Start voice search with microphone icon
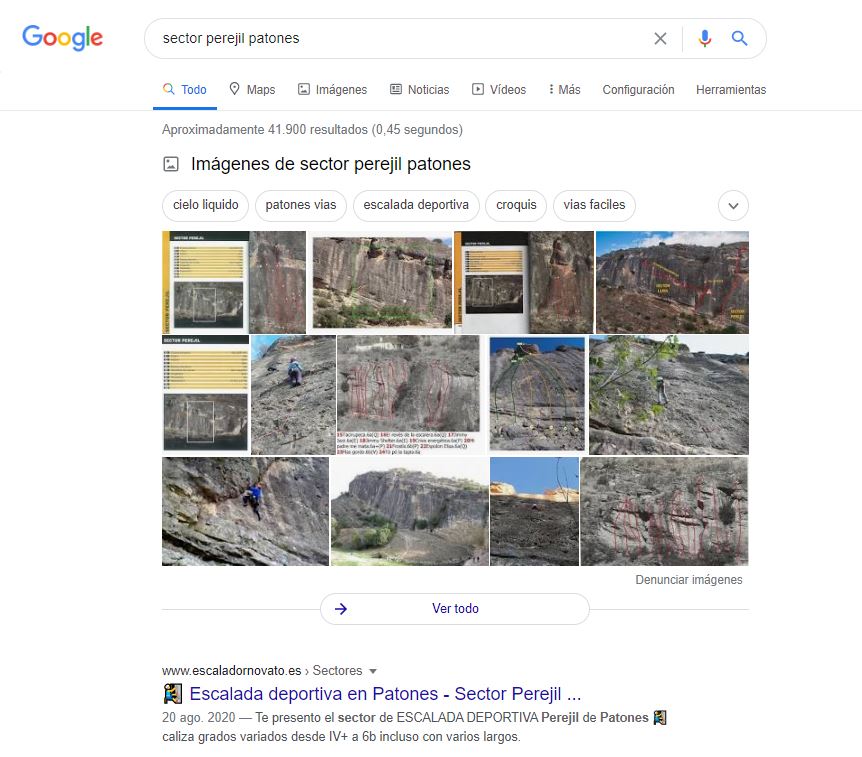This screenshot has width=862, height=757. coord(705,38)
